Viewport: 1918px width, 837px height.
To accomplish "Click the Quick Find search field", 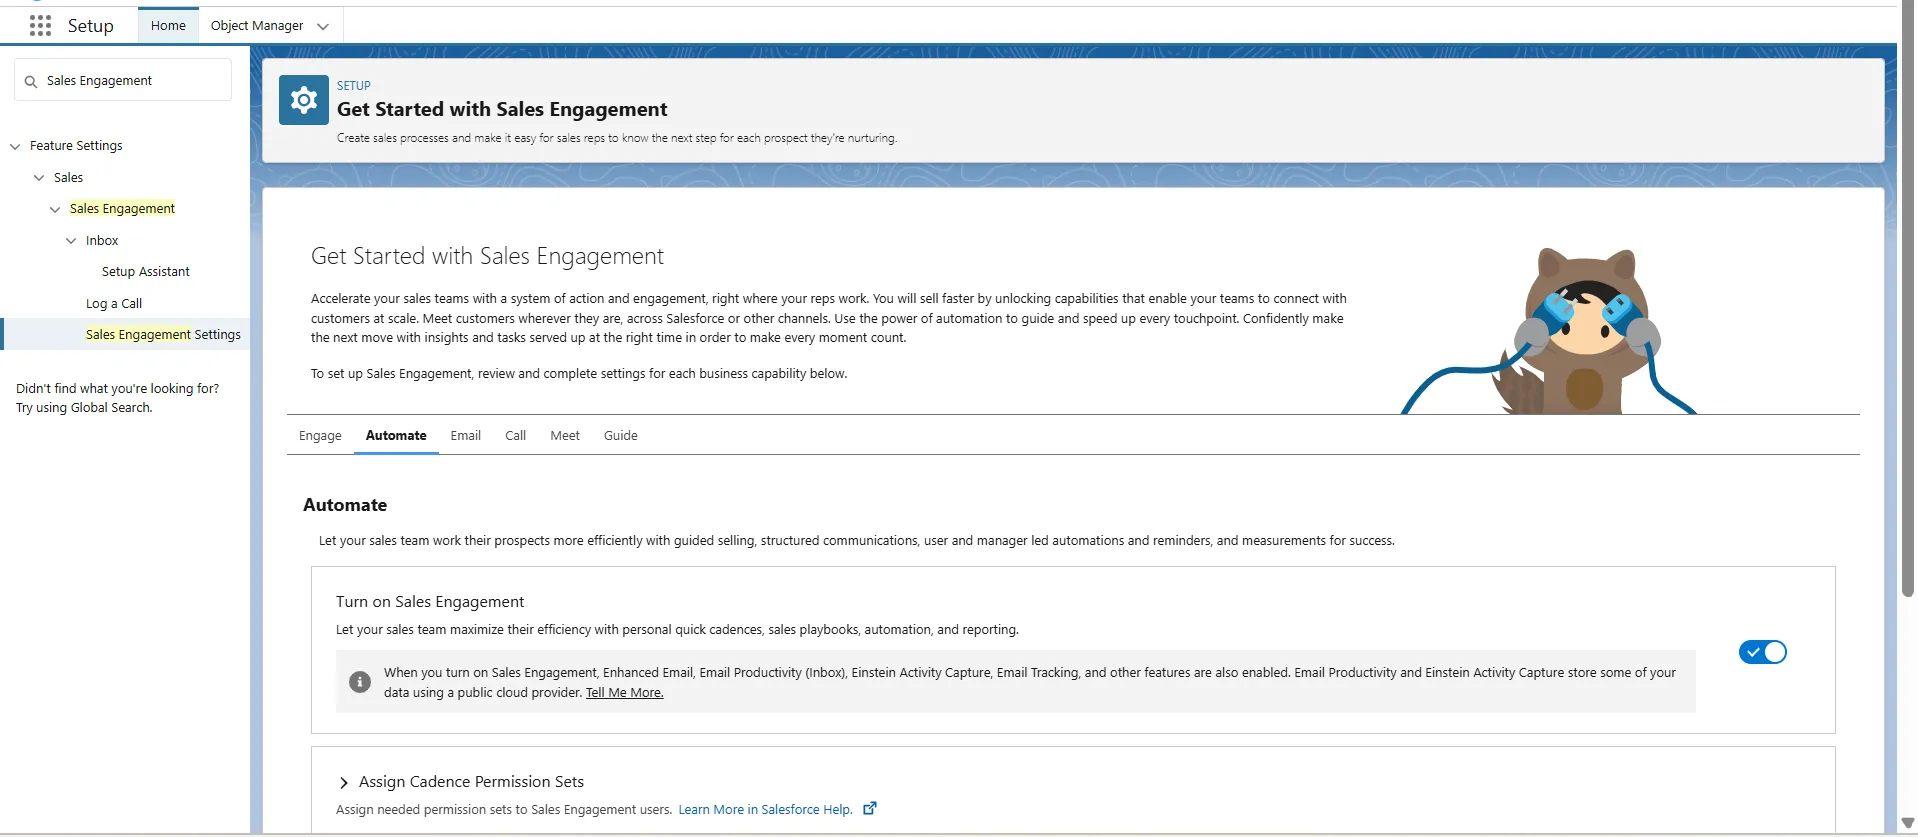I will pos(135,81).
